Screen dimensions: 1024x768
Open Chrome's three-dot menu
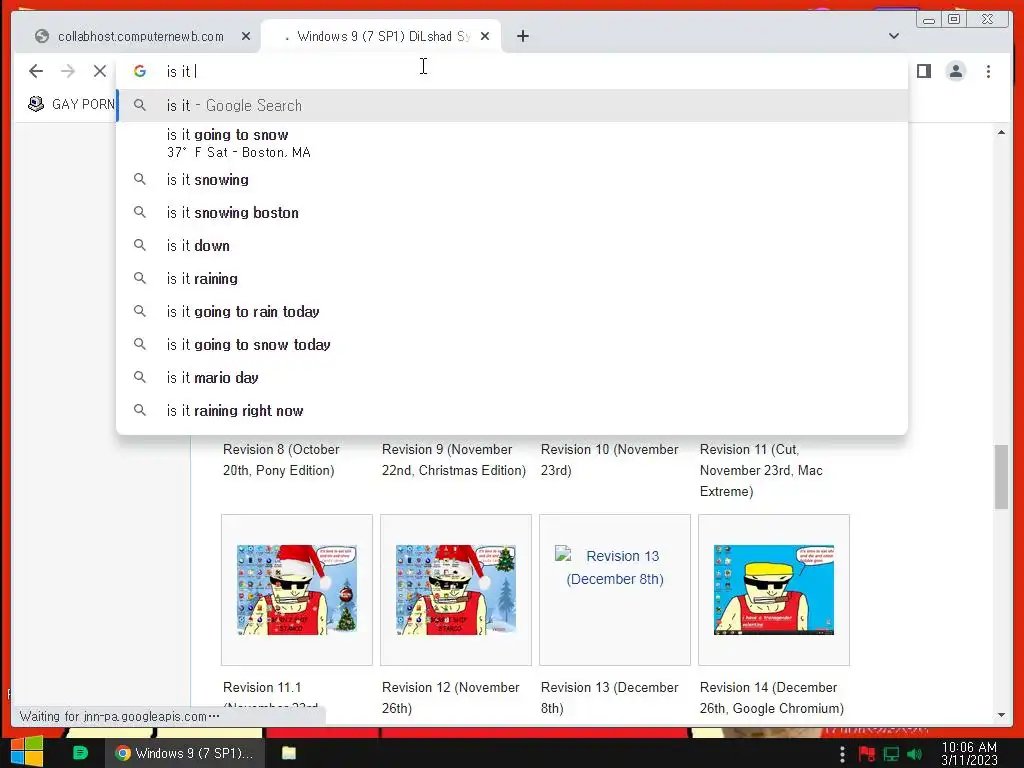[x=988, y=71]
